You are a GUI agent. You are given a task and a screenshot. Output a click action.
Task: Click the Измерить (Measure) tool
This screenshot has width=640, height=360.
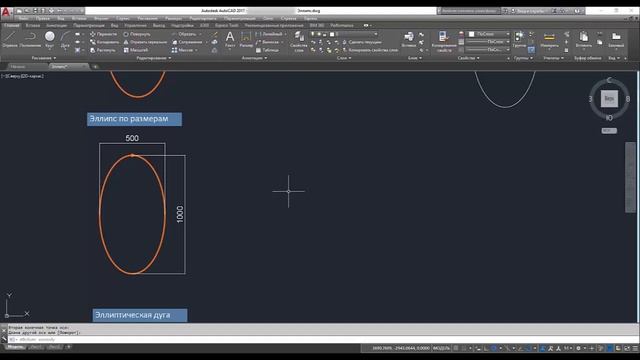point(549,40)
